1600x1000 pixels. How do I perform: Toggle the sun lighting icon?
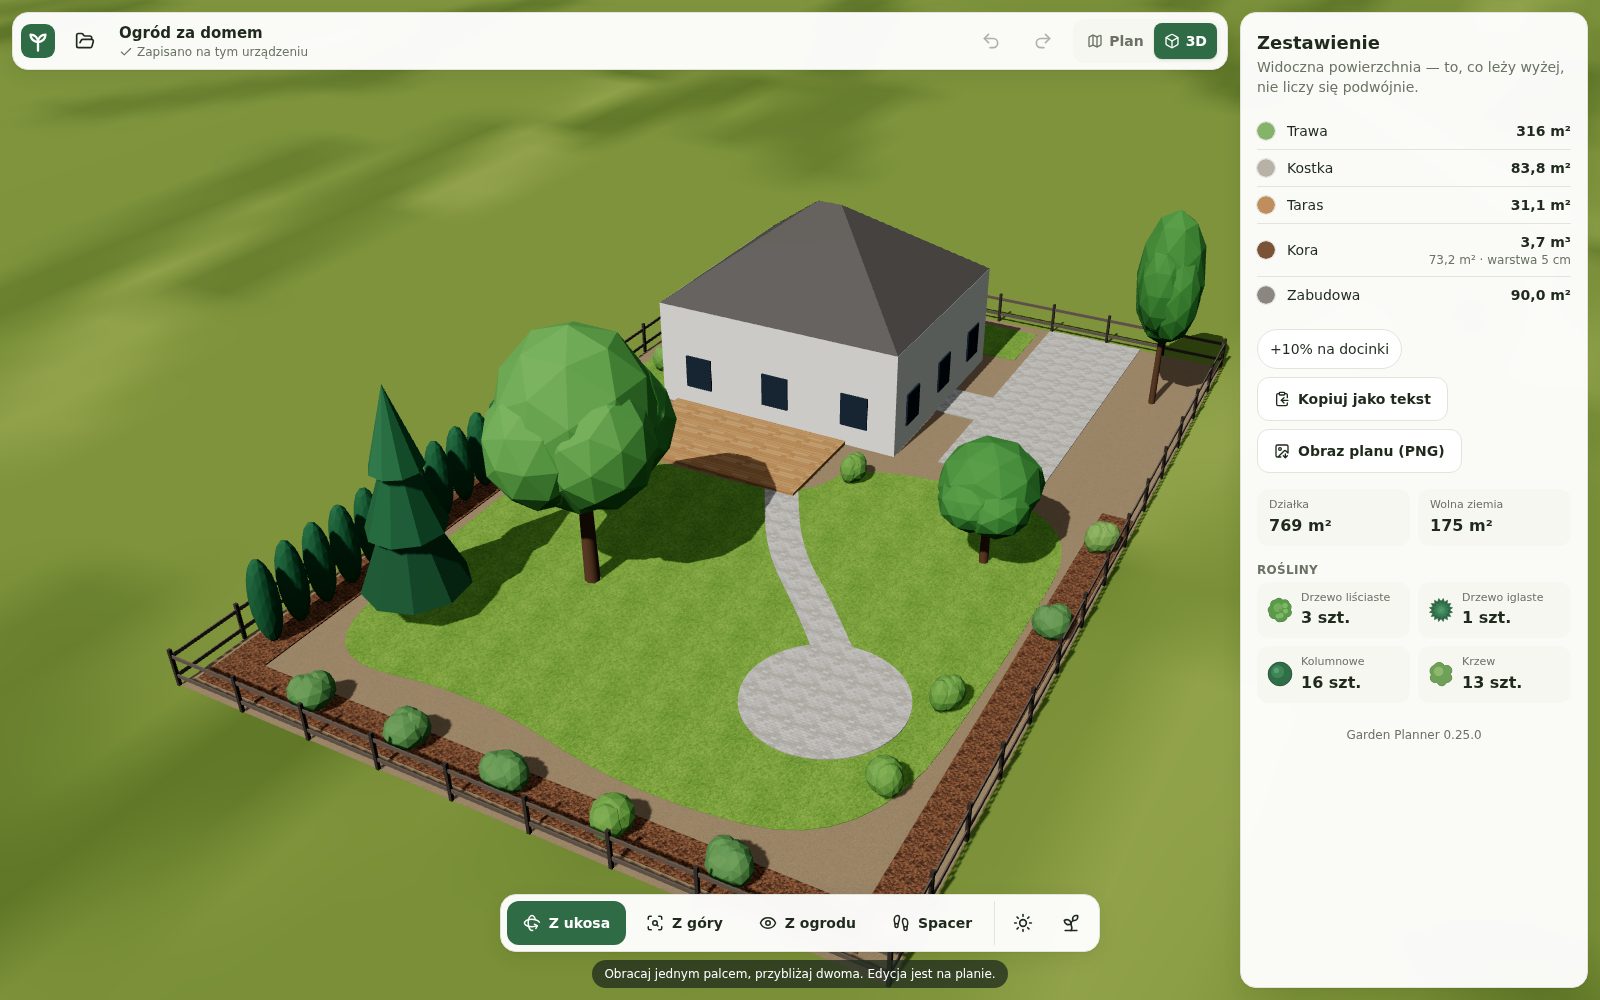click(1023, 923)
